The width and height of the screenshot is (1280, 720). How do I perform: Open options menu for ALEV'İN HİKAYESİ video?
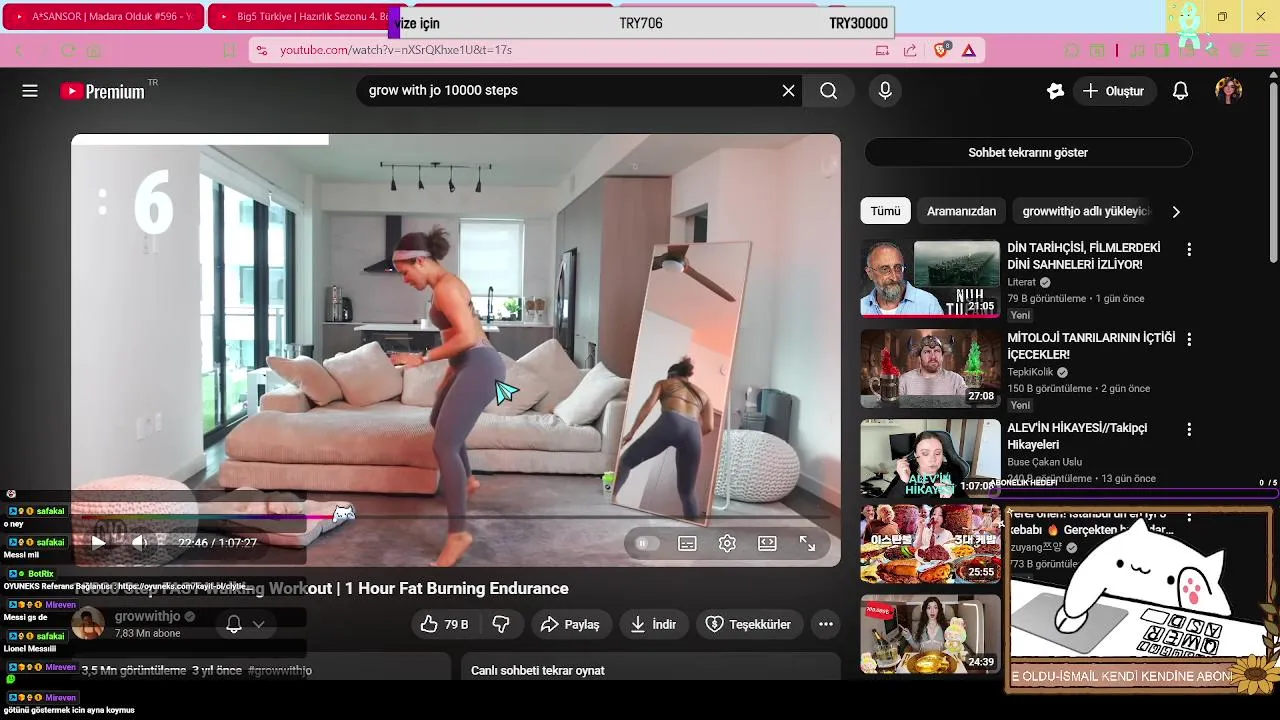(x=1189, y=429)
